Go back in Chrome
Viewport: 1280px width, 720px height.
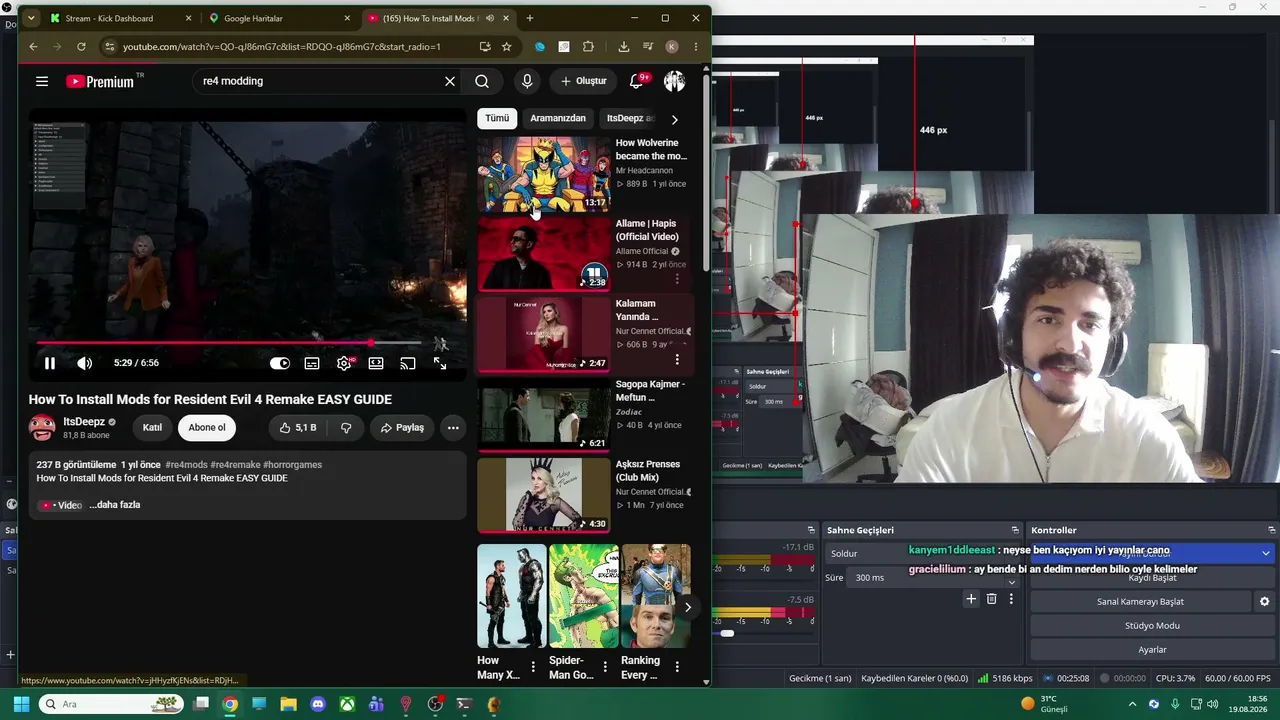tap(33, 46)
